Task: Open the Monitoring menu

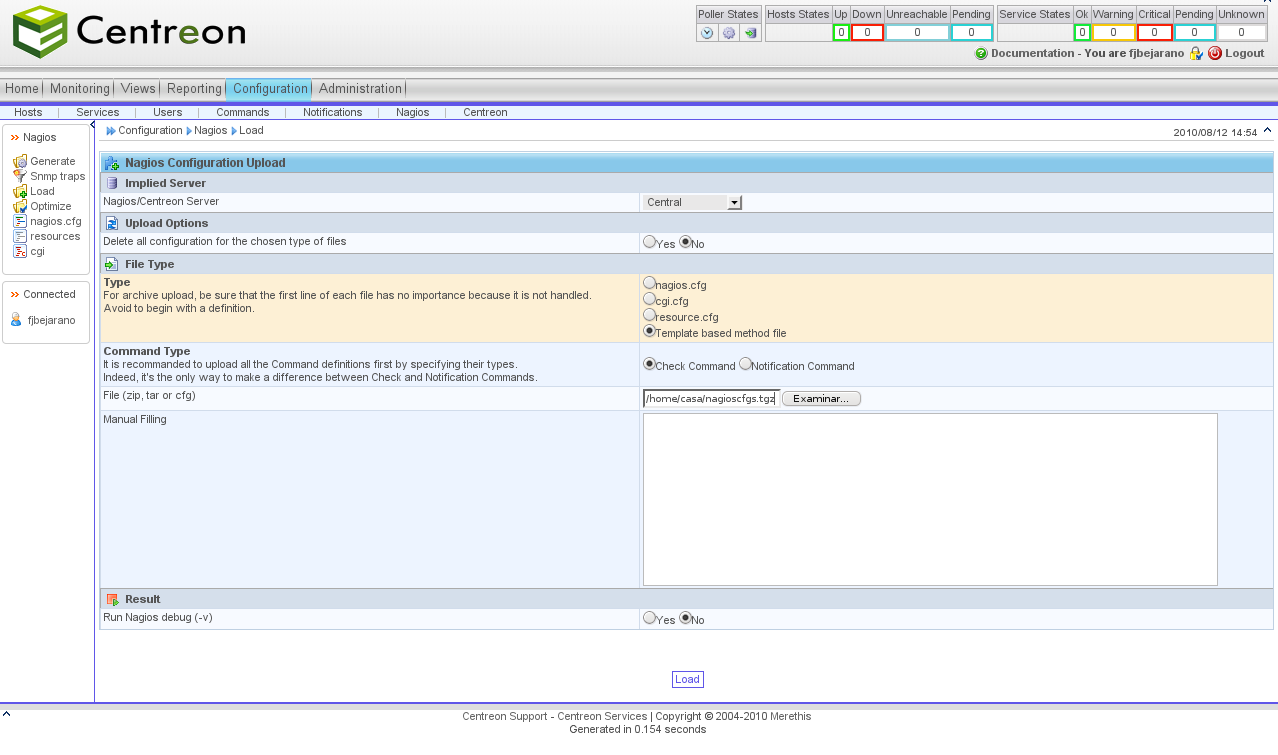Action: [x=79, y=89]
